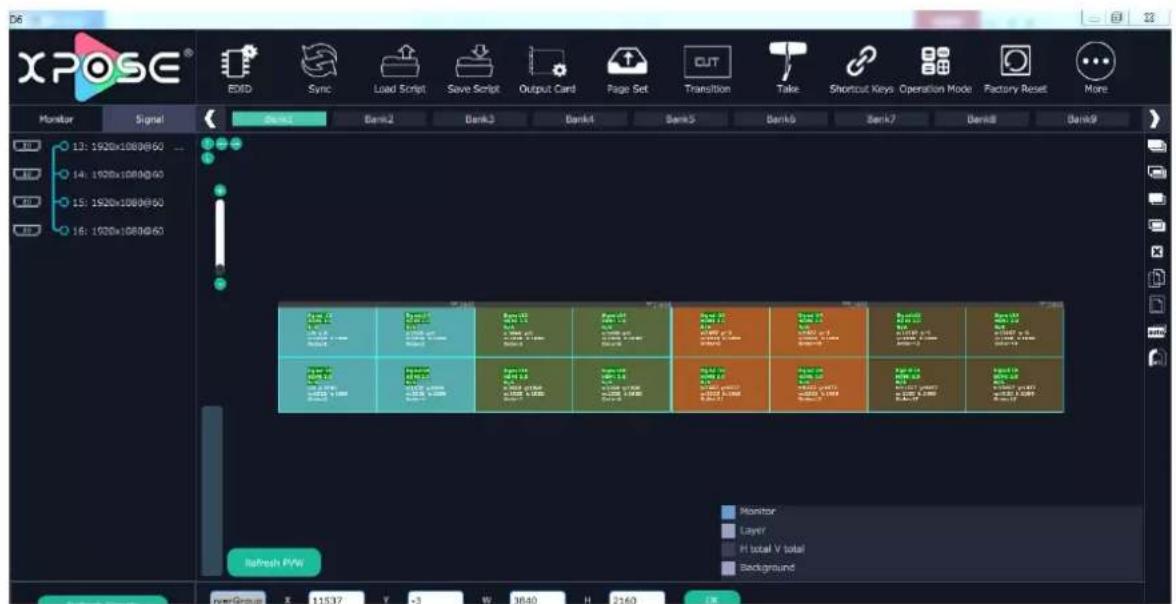Click the vertical zoom slider track
The width and height of the screenshot is (1176, 604).
(x=220, y=237)
